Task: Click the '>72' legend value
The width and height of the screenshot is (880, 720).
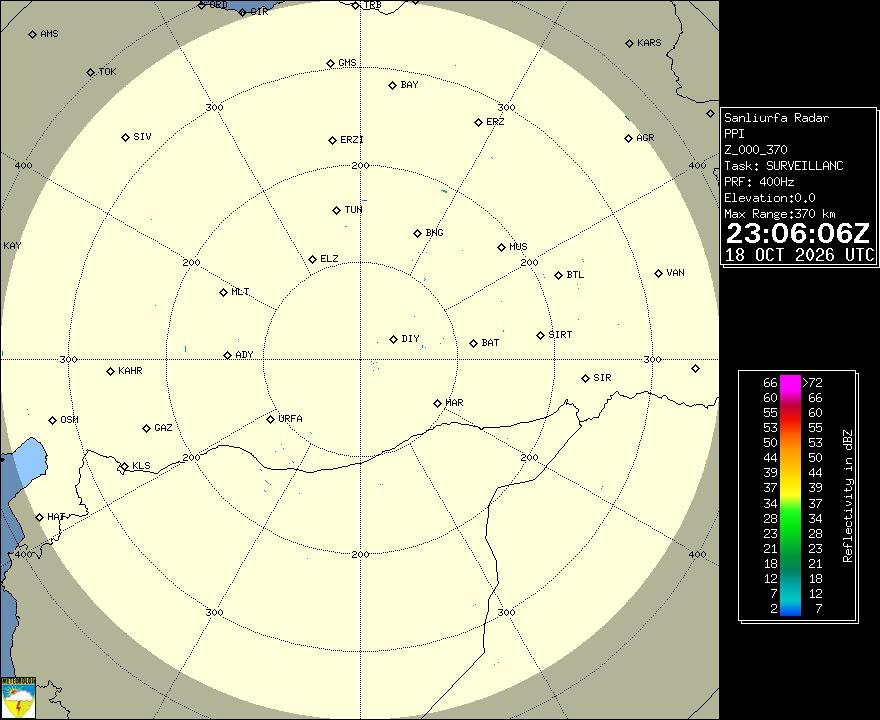Action: click(x=812, y=383)
